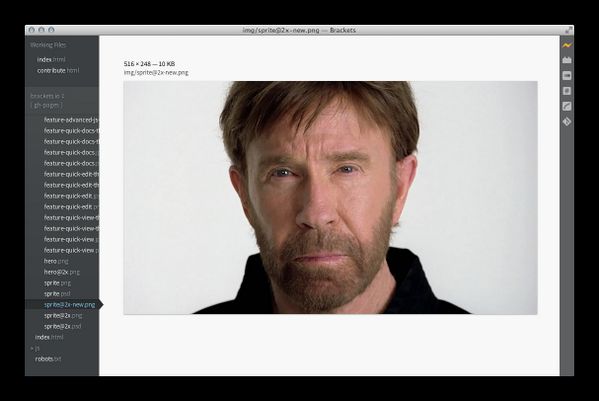Select hero.png in the file tree
This screenshot has width=599, height=401.
56,261
